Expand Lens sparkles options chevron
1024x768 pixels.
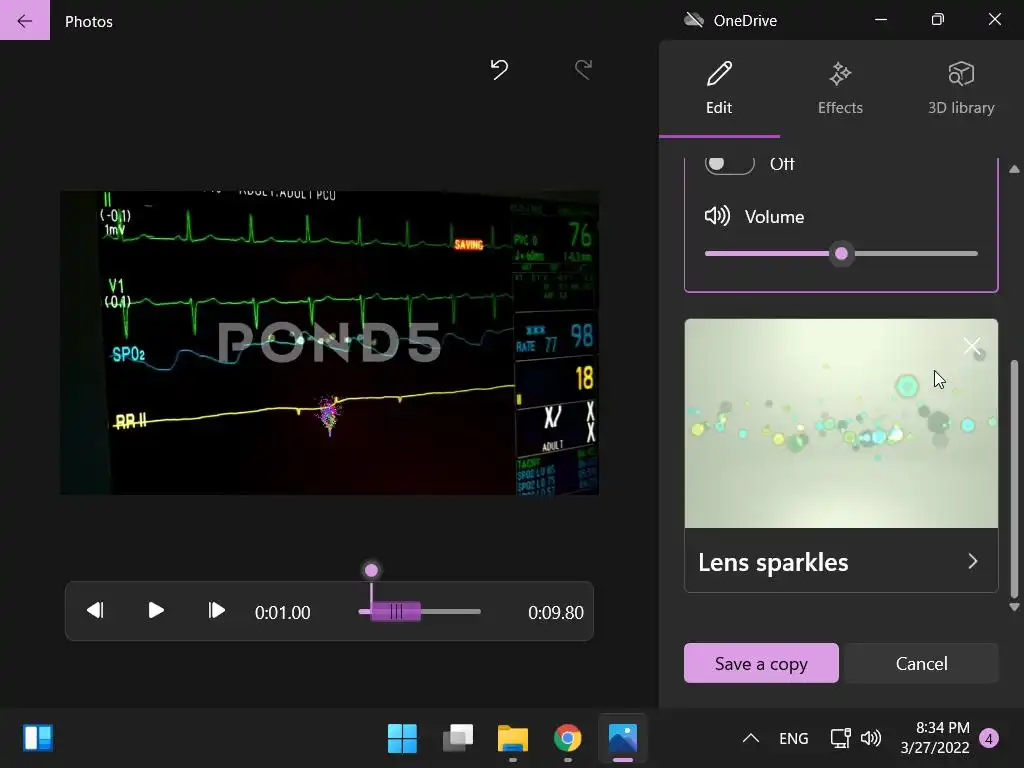pos(972,562)
